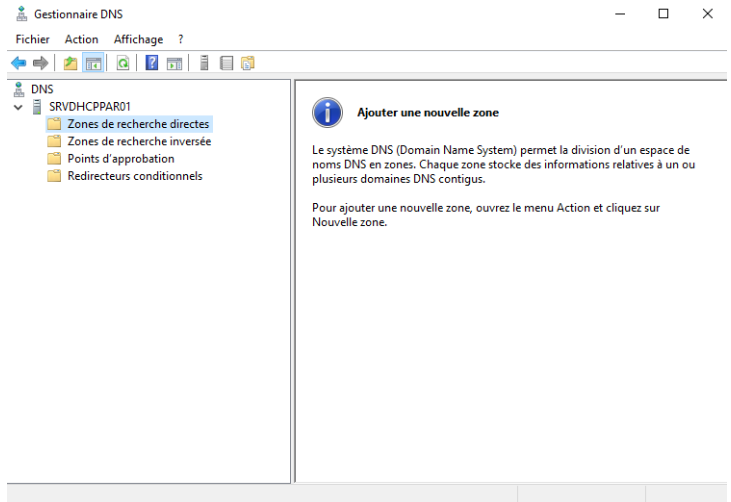Click the paragraph starting "Le système DNS"
This screenshot has width=731, height=502.
(503, 164)
